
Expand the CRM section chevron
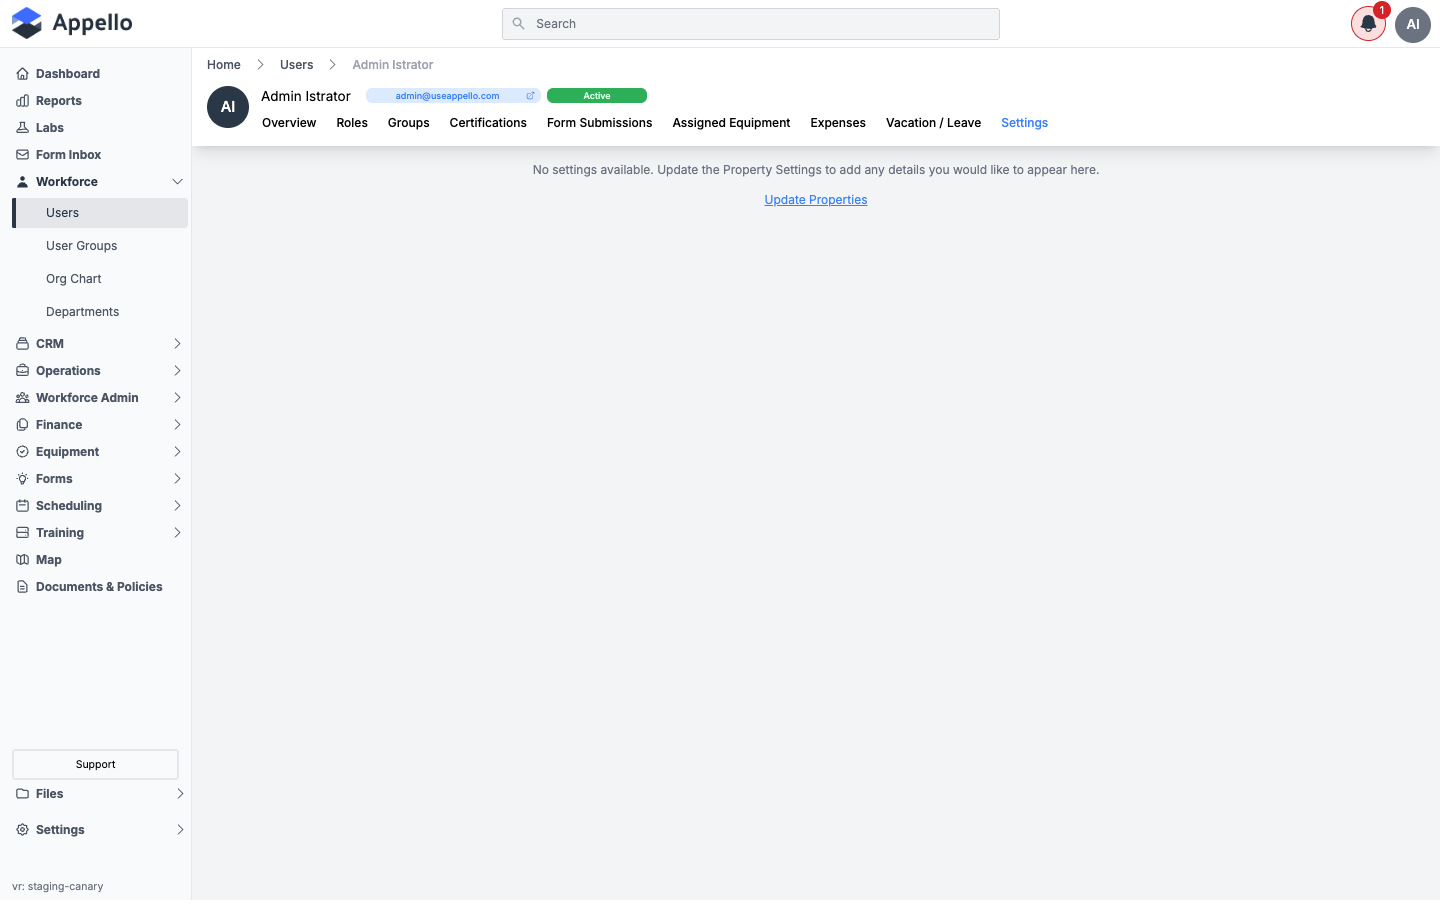177,344
